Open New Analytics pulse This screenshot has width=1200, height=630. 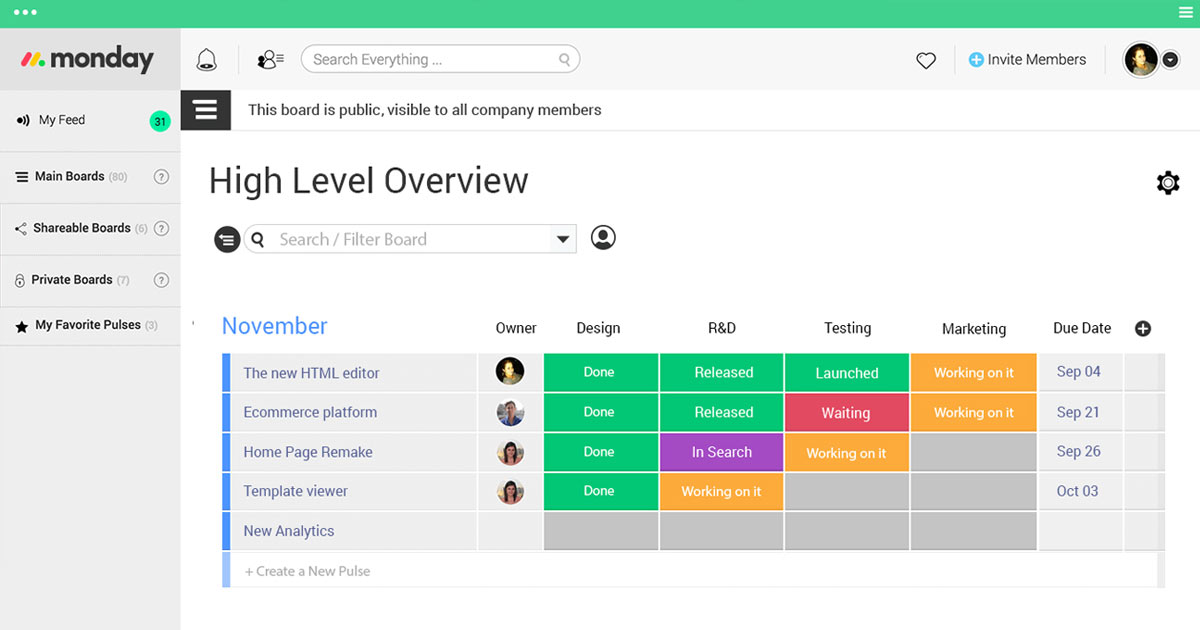[288, 531]
